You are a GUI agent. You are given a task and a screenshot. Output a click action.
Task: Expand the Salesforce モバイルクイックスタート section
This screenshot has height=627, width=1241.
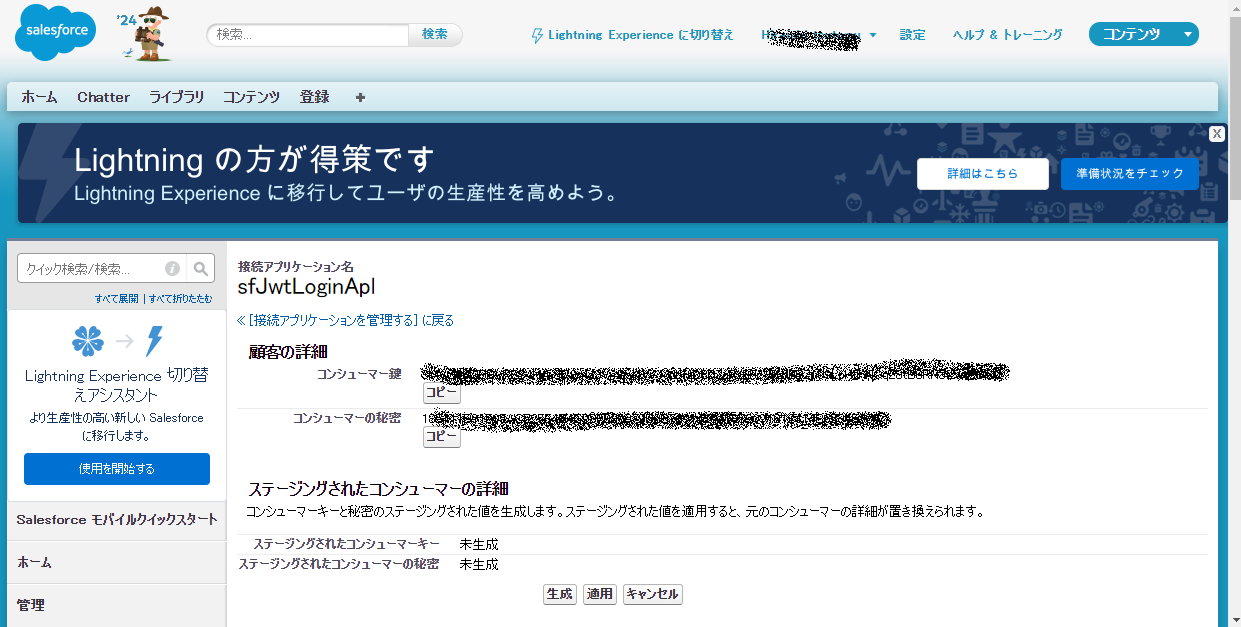click(x=117, y=520)
